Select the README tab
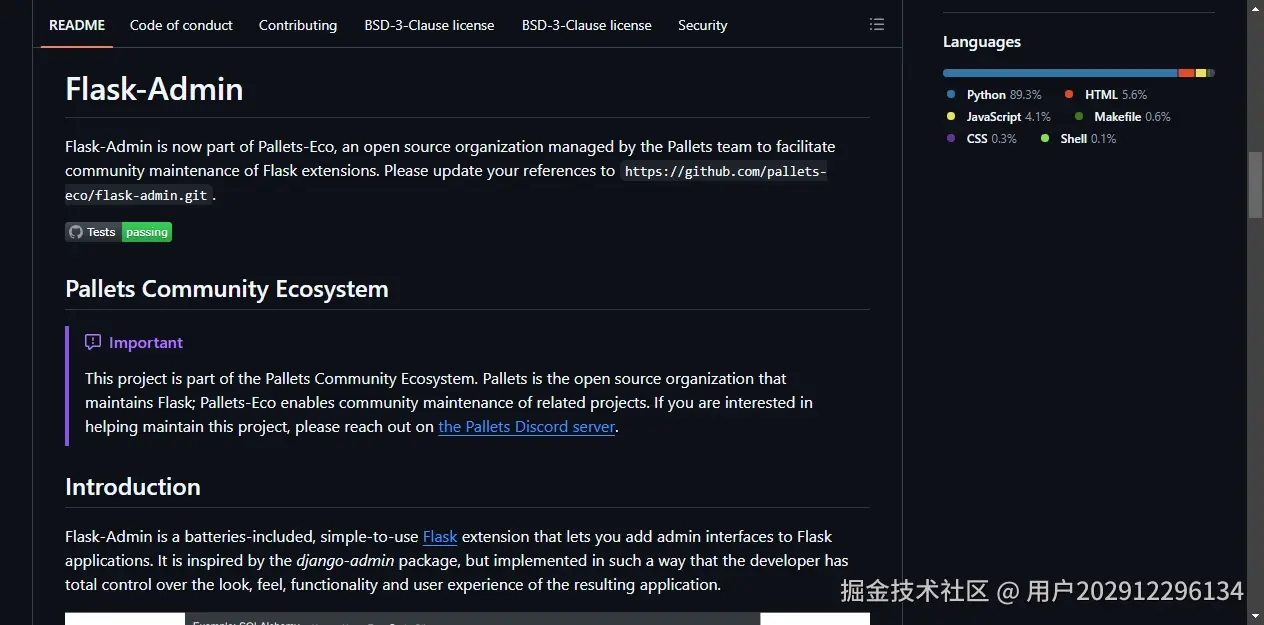 tap(77, 25)
